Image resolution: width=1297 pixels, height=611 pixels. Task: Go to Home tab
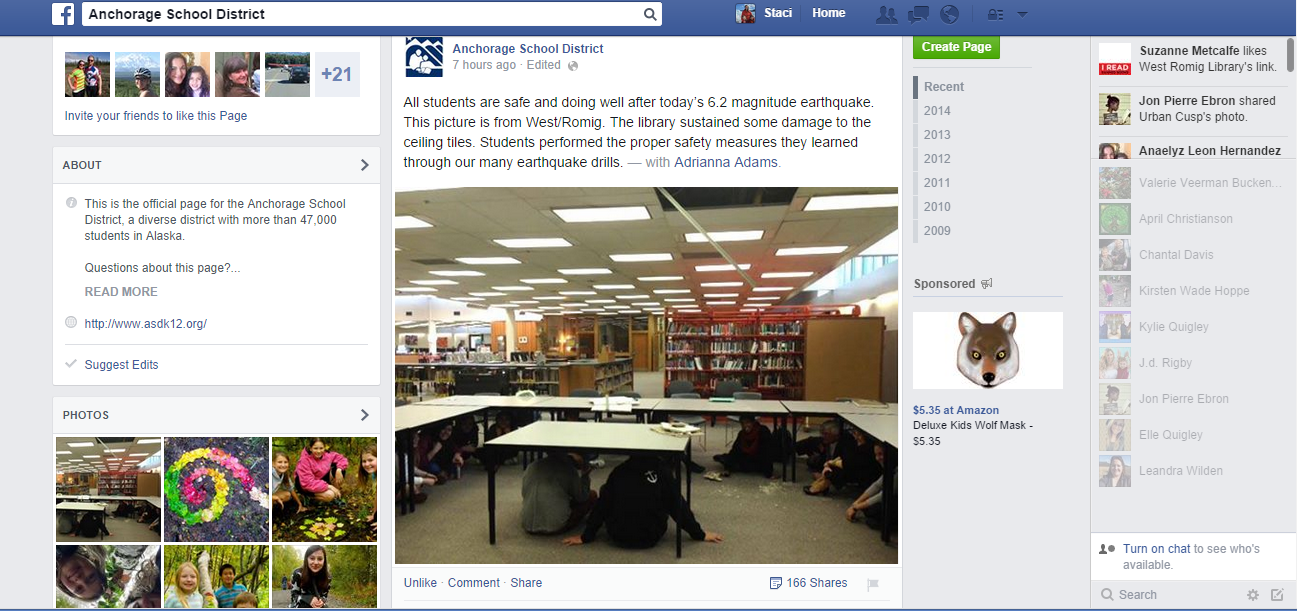tap(828, 13)
